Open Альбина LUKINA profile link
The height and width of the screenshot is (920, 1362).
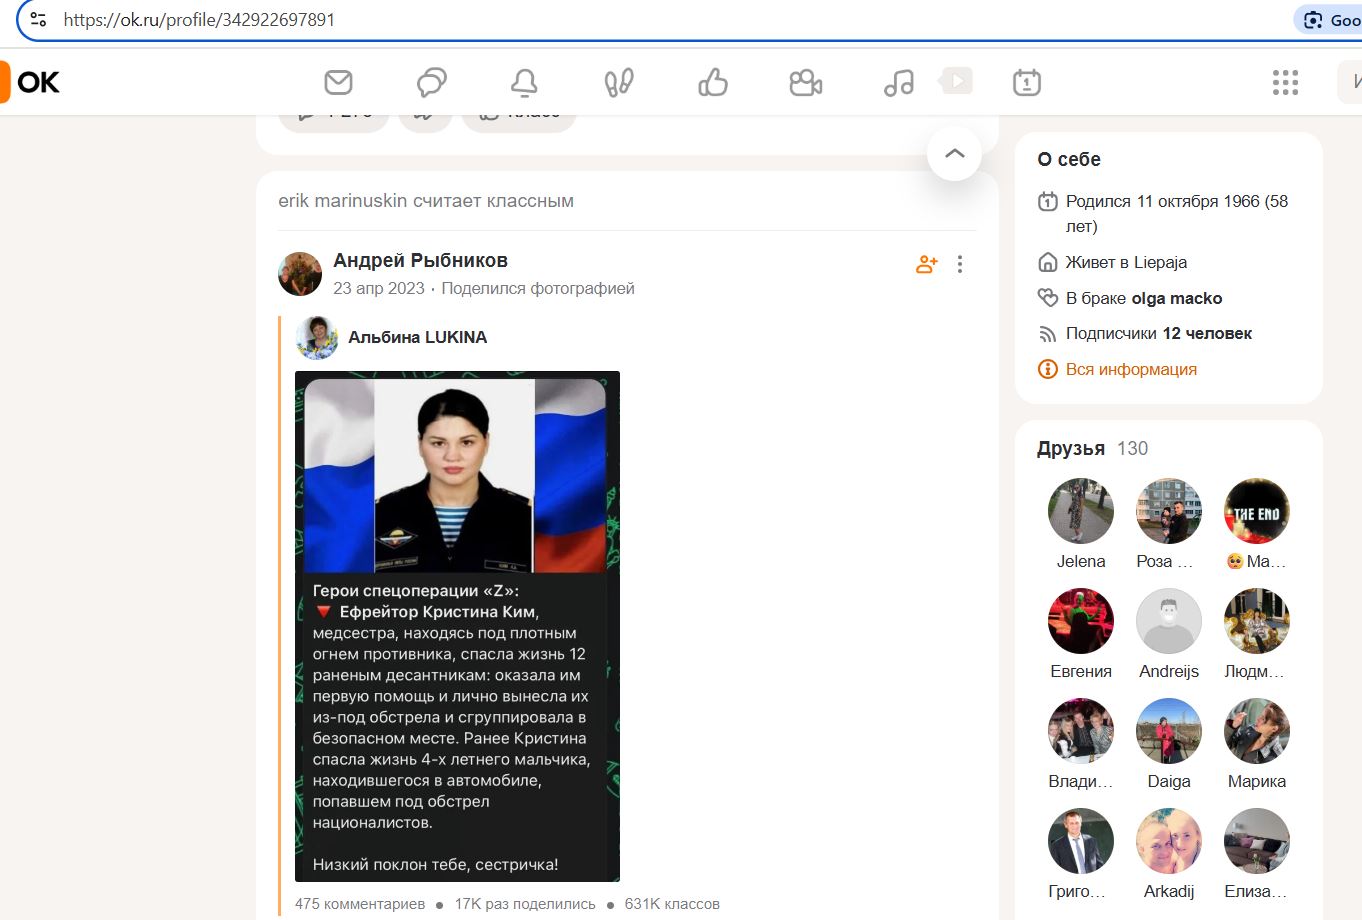(417, 337)
